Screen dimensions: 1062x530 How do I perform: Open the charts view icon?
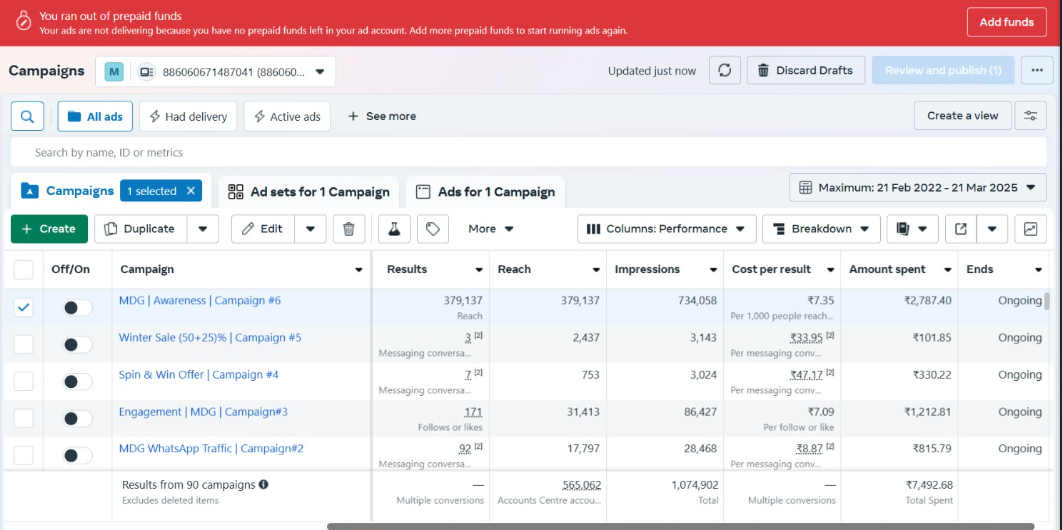click(x=1030, y=229)
